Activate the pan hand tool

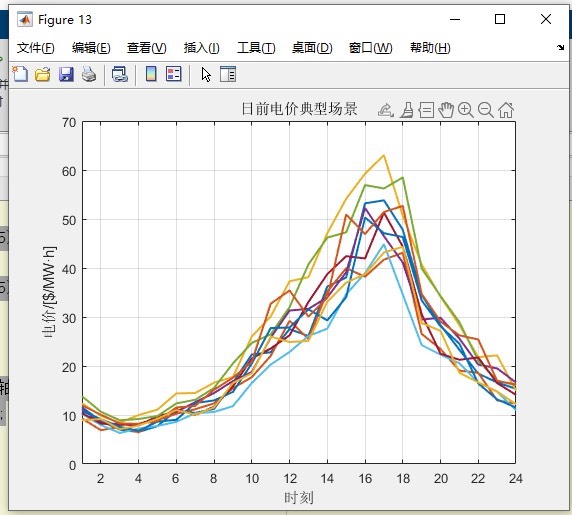tap(446, 110)
